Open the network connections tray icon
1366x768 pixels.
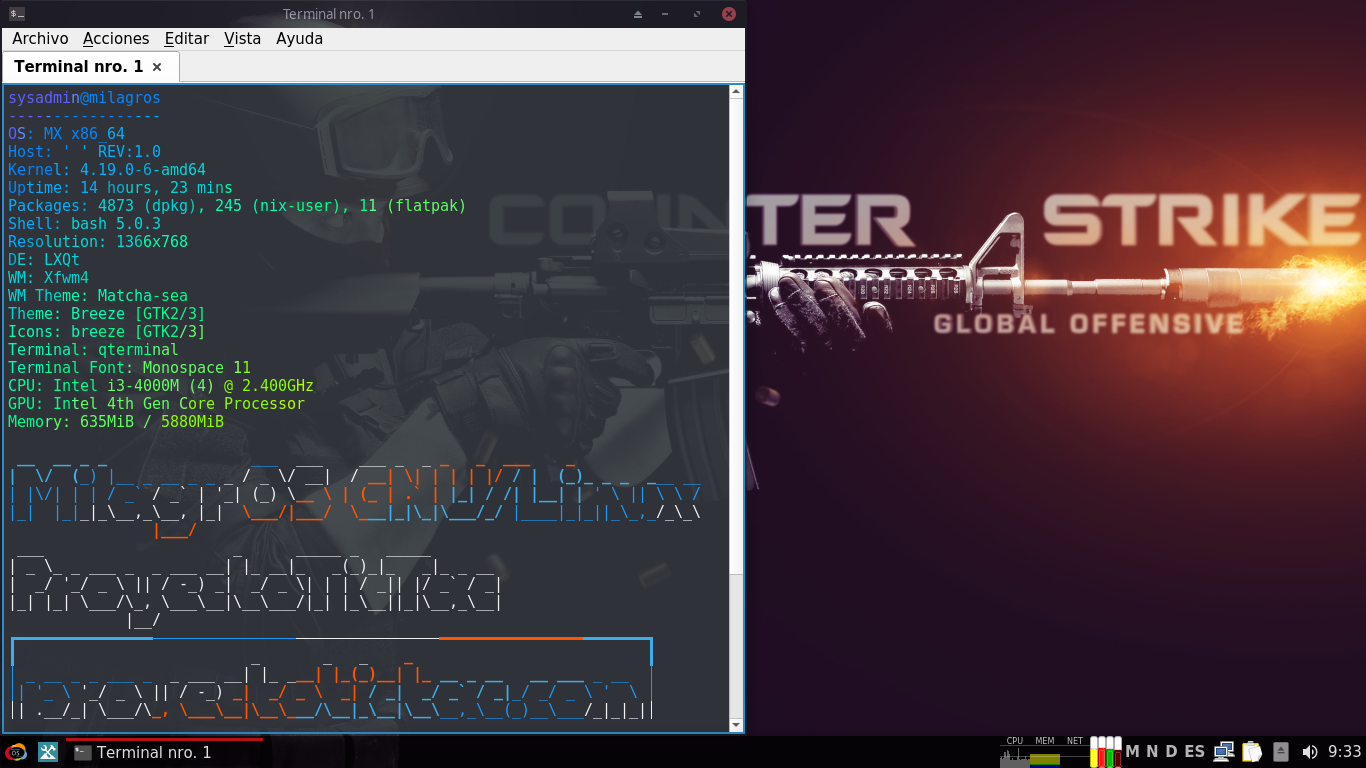pos(1223,752)
